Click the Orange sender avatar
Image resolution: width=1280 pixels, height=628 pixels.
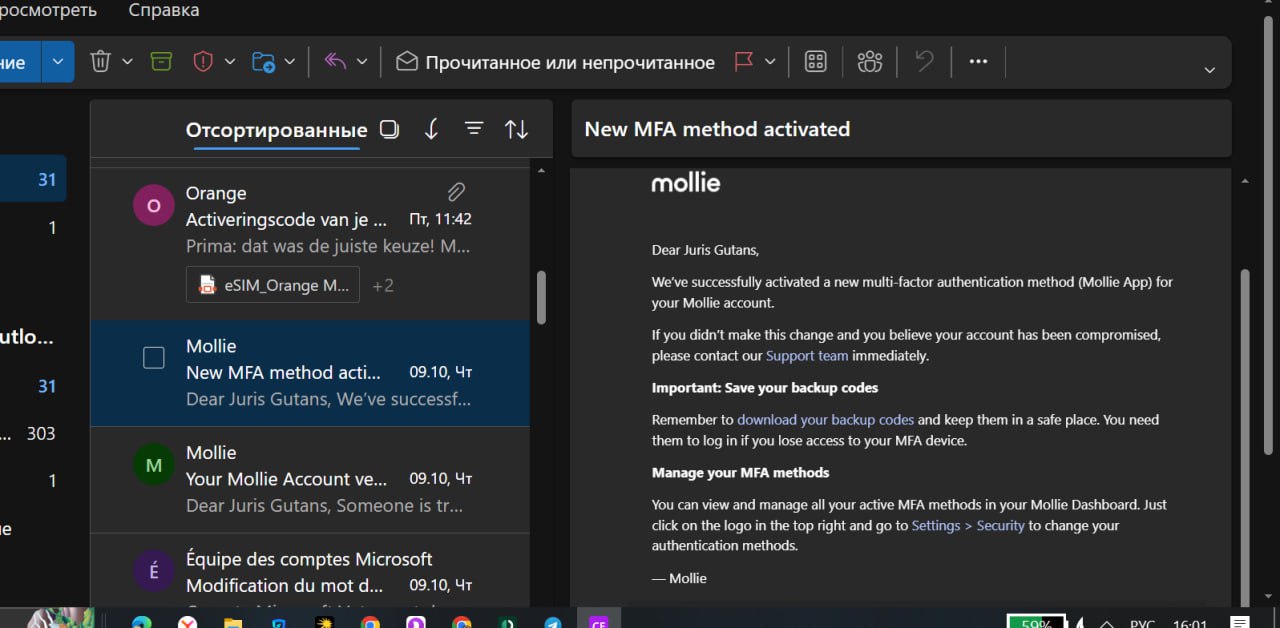(153, 206)
